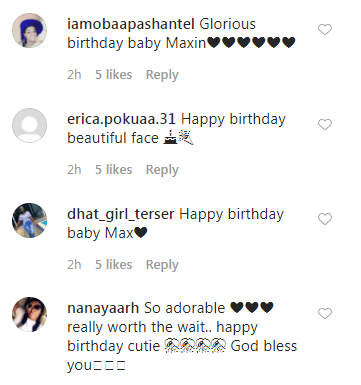The height and width of the screenshot is (385, 361).
Task: Tap the heart next to dhat_girl_terser's comment
Action: (325, 219)
